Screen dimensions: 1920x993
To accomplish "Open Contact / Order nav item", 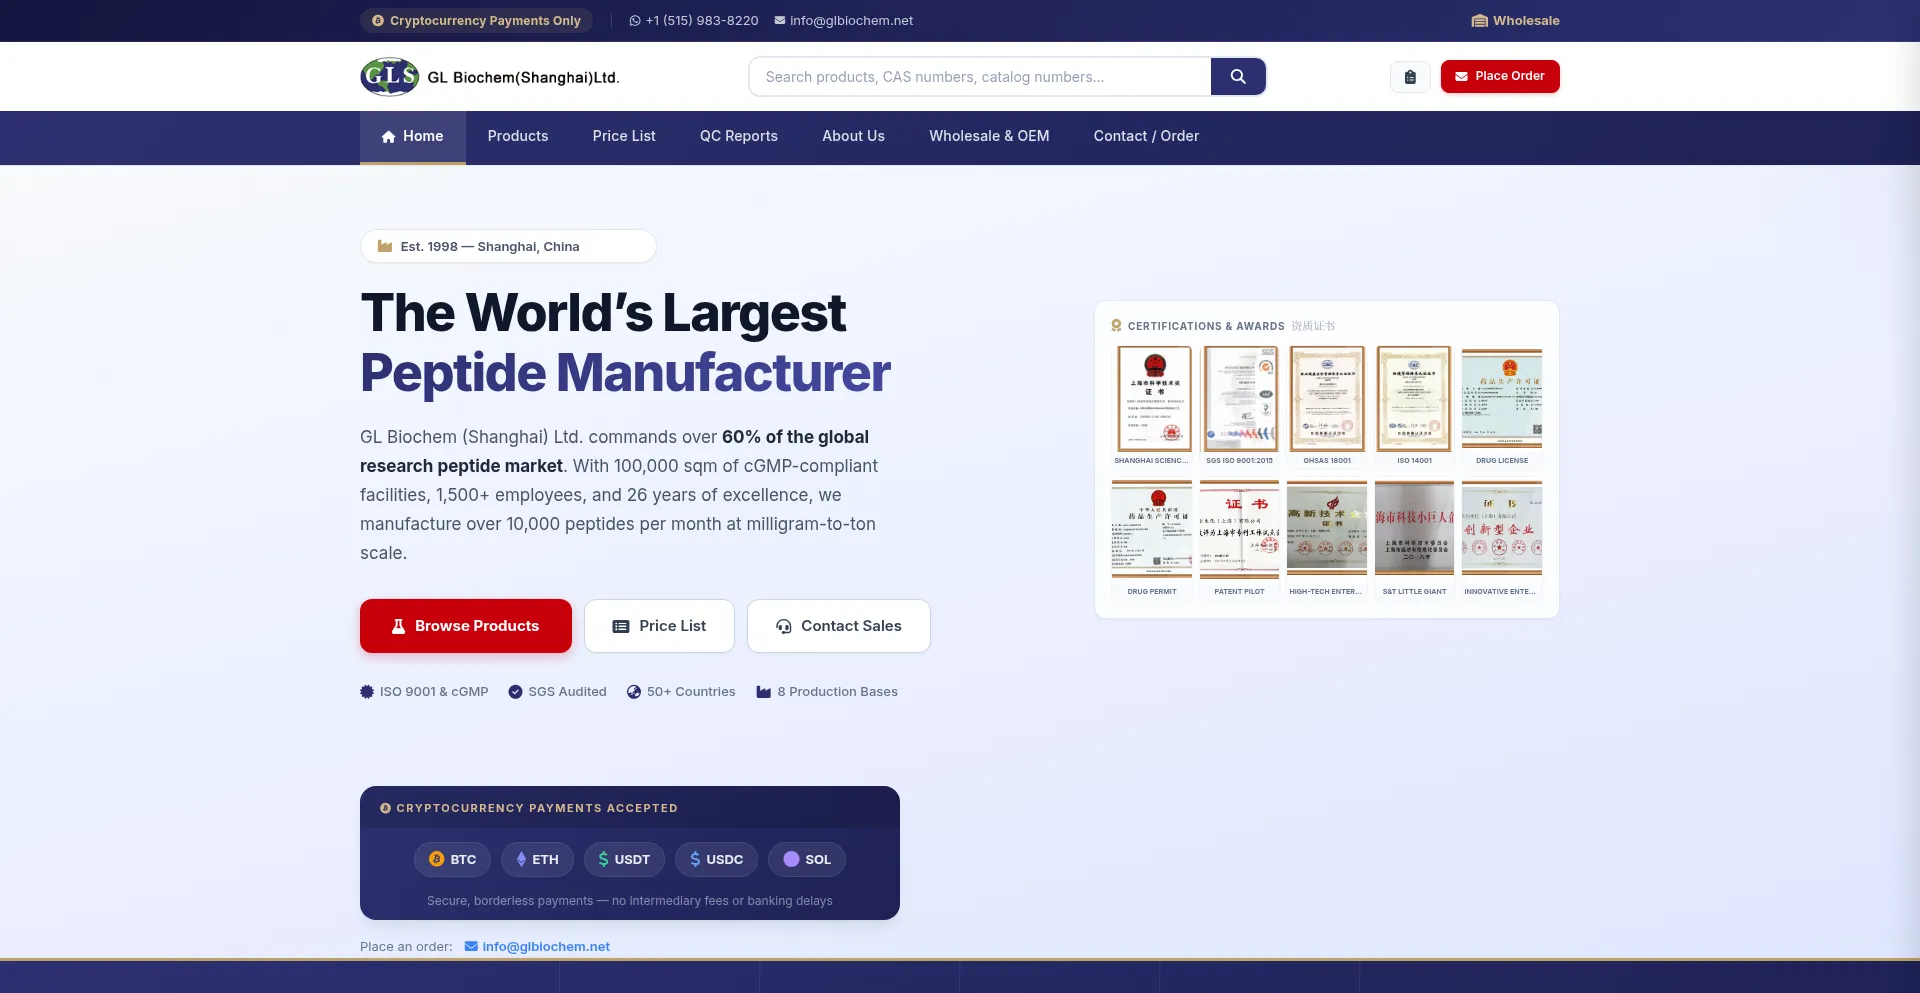I will [1146, 137].
